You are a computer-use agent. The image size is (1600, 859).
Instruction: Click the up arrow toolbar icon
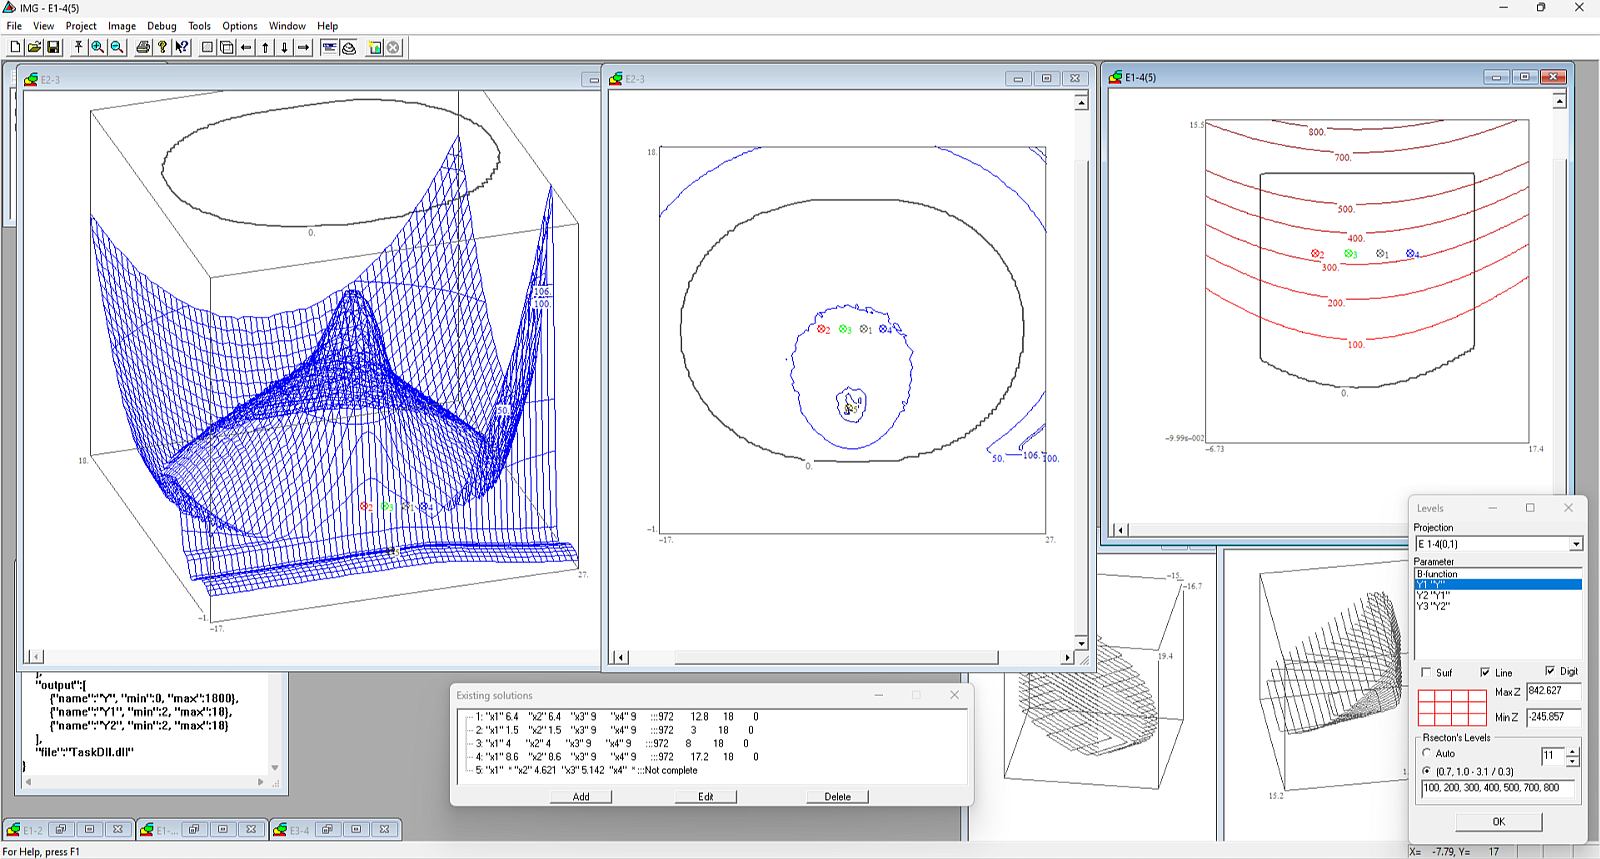click(x=265, y=47)
